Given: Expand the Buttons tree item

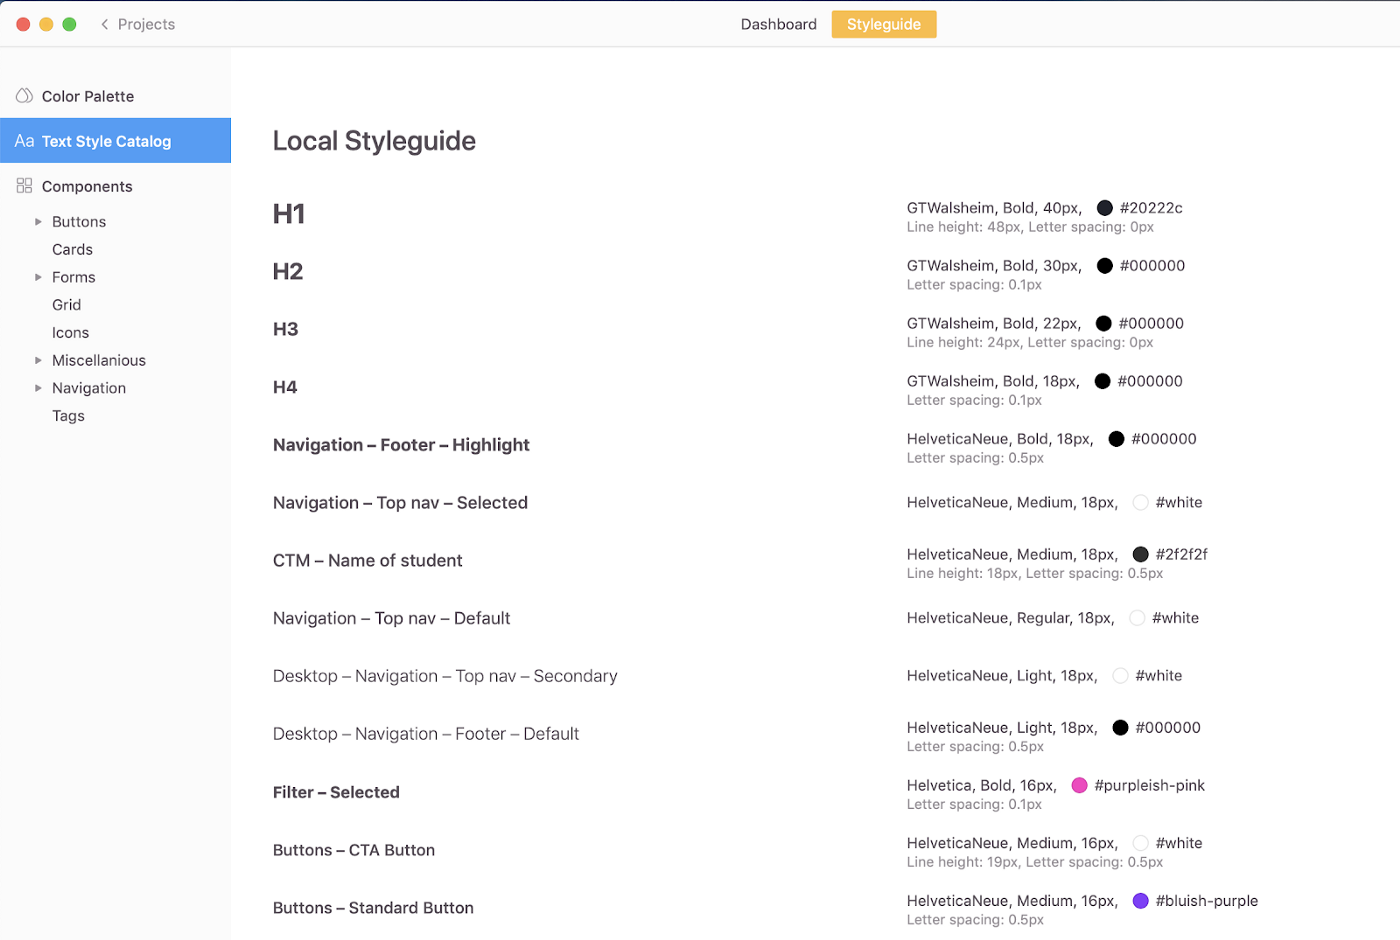Looking at the screenshot, I should tap(38, 222).
